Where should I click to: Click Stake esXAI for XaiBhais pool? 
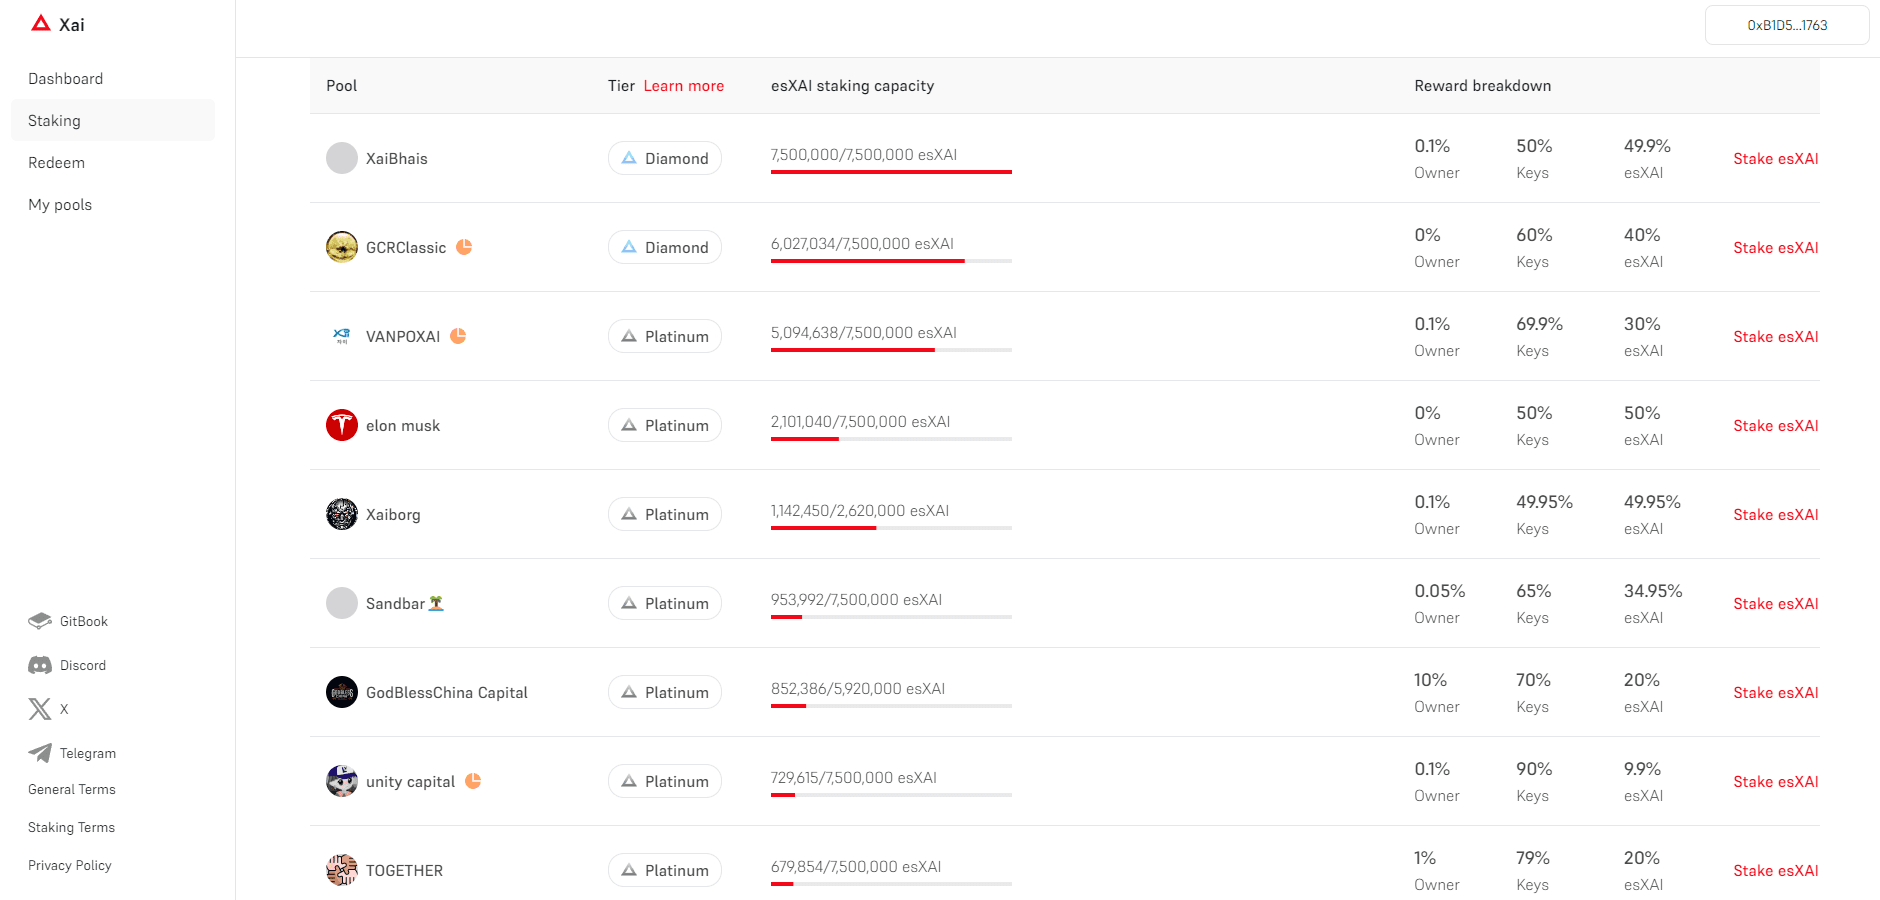[1775, 159]
